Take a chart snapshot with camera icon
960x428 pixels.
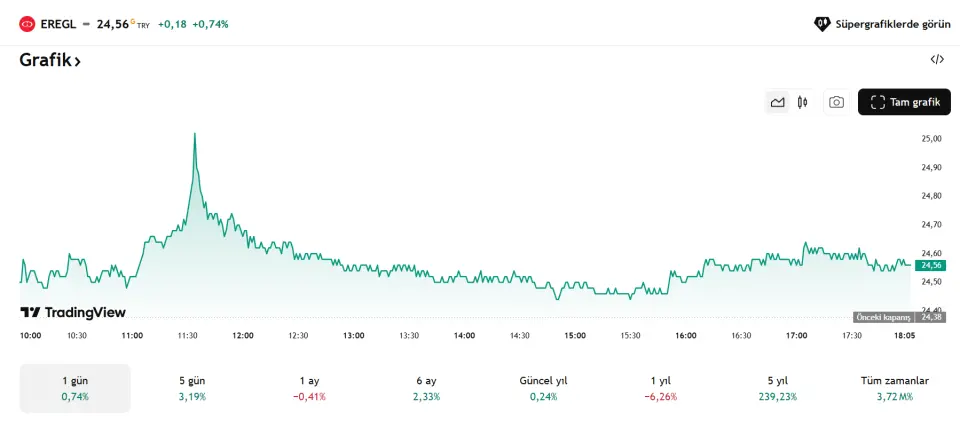pos(836,102)
